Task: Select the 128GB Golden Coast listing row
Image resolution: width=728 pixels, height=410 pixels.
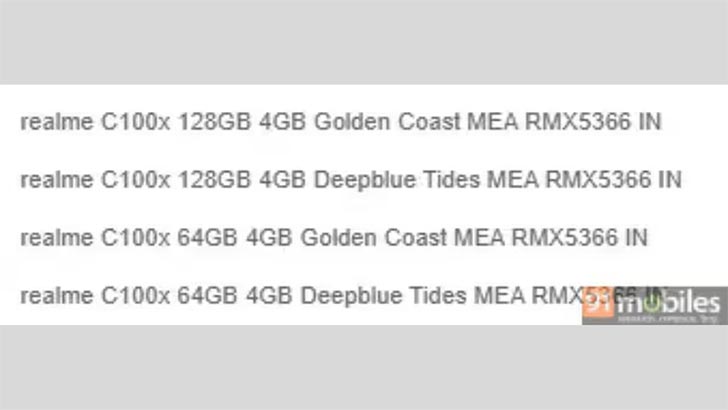Action: 340,122
